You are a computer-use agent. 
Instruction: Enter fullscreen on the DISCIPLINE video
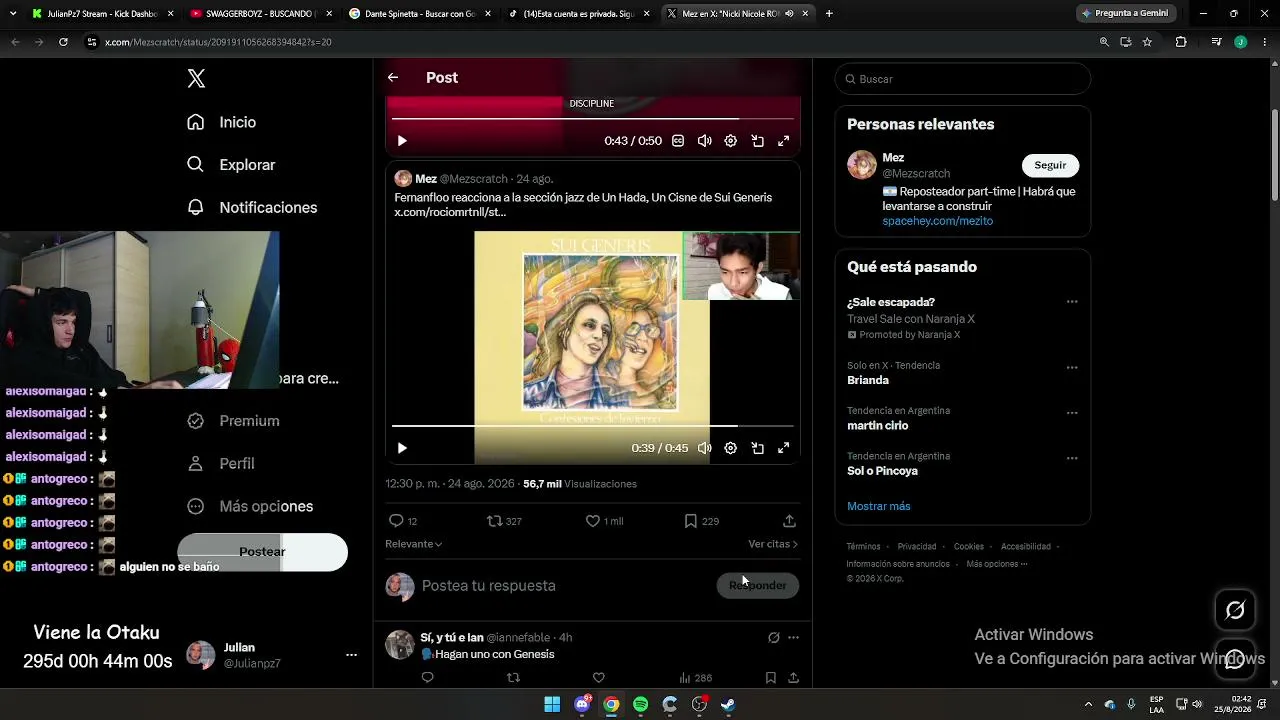coord(784,141)
